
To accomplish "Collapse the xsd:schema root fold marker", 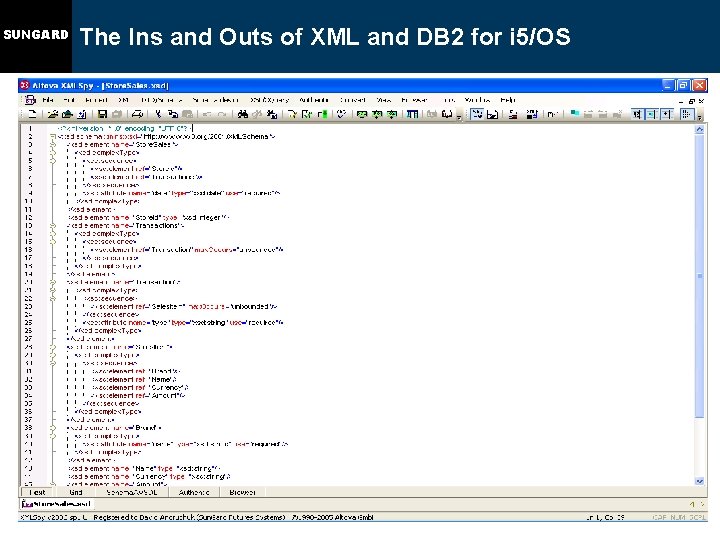I will [x=53, y=136].
